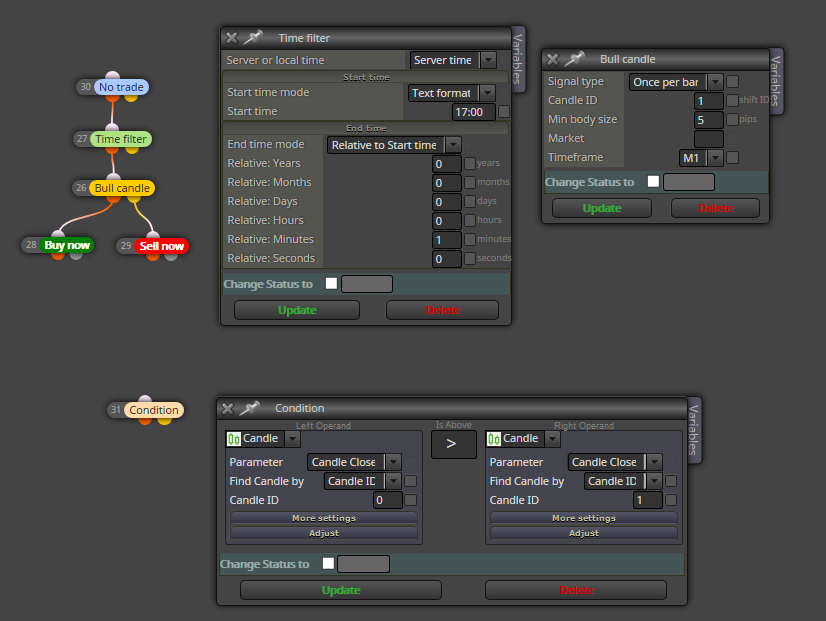Enable Change Status in Condition panel

(328, 564)
